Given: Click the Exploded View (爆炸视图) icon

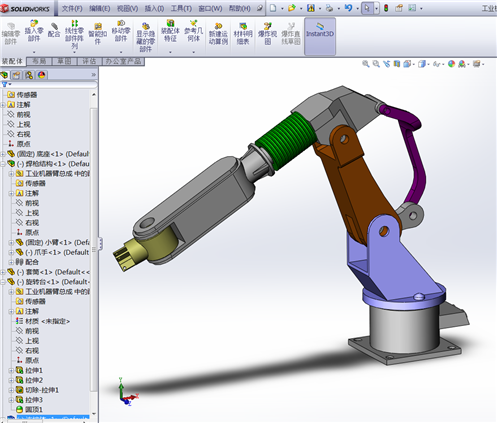Looking at the screenshot, I should point(267,34).
